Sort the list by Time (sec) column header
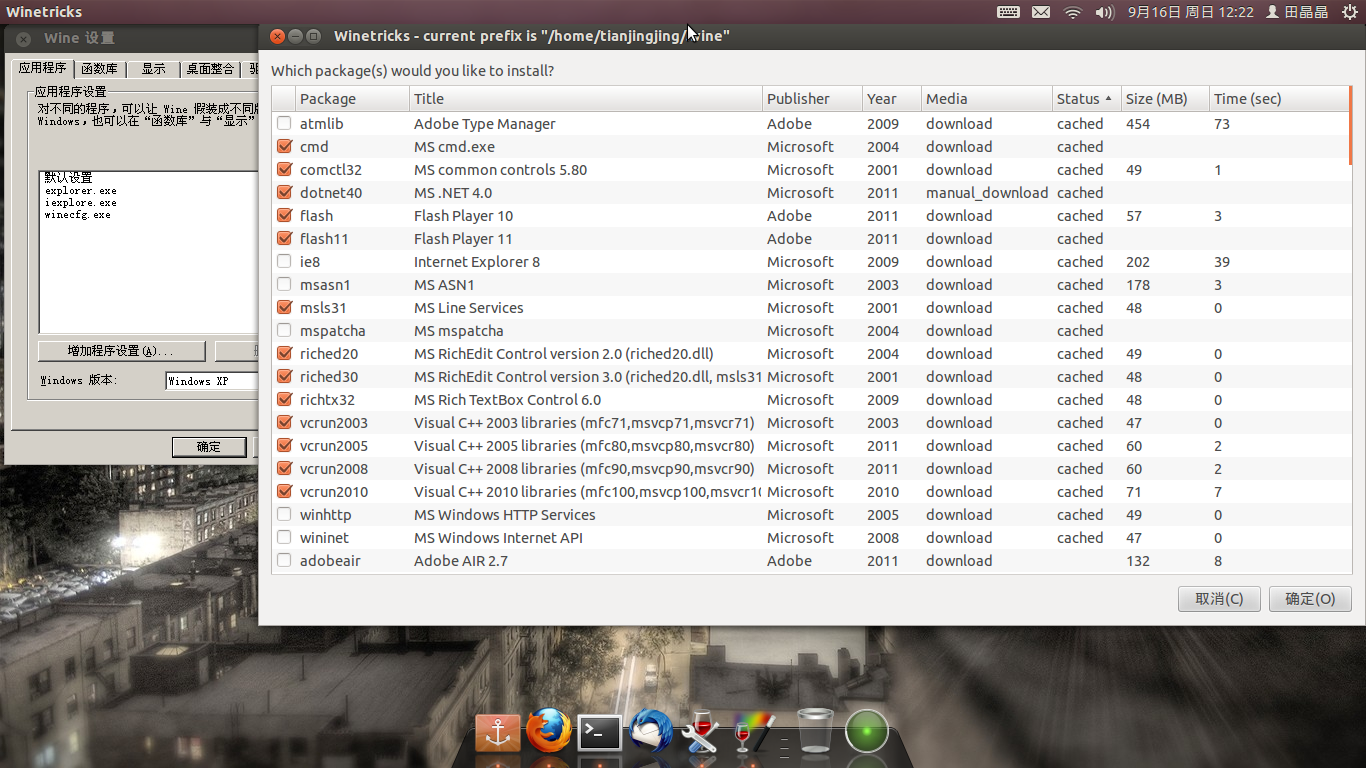Viewport: 1366px width, 768px height. coord(1279,99)
